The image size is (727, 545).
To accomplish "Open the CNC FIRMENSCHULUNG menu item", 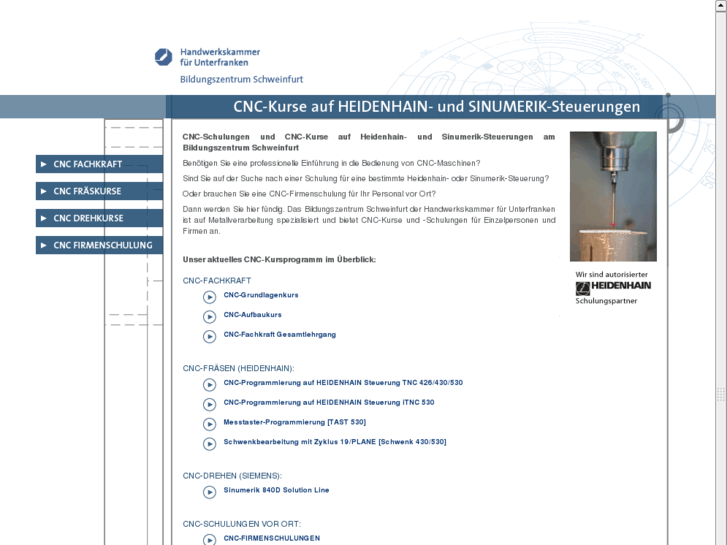I will coord(99,245).
